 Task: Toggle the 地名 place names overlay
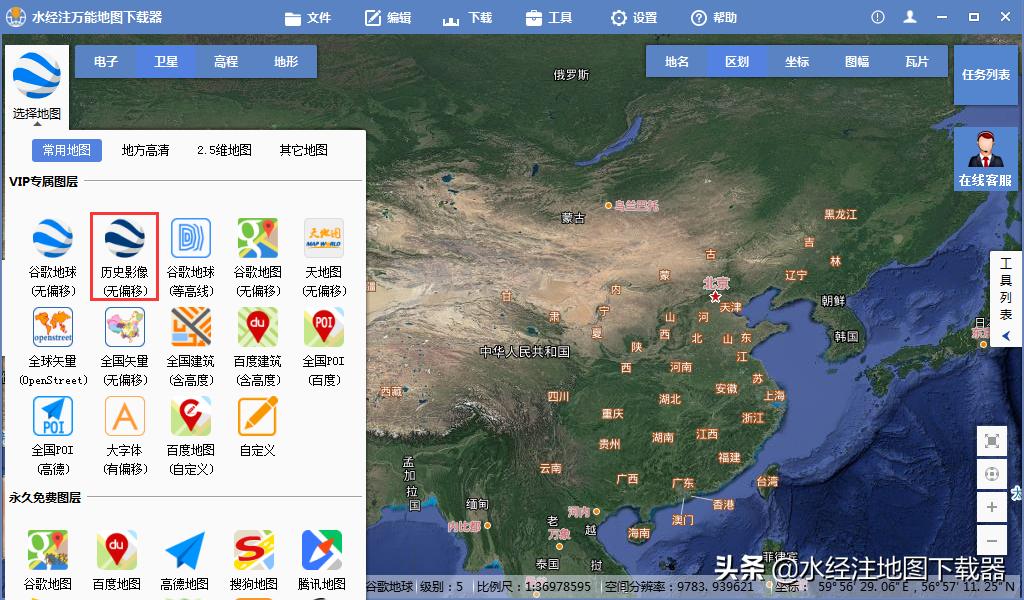pyautogui.click(x=676, y=61)
